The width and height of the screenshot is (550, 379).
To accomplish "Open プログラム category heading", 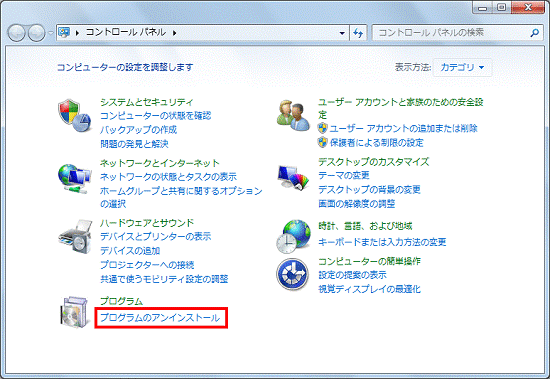I will pos(121,301).
